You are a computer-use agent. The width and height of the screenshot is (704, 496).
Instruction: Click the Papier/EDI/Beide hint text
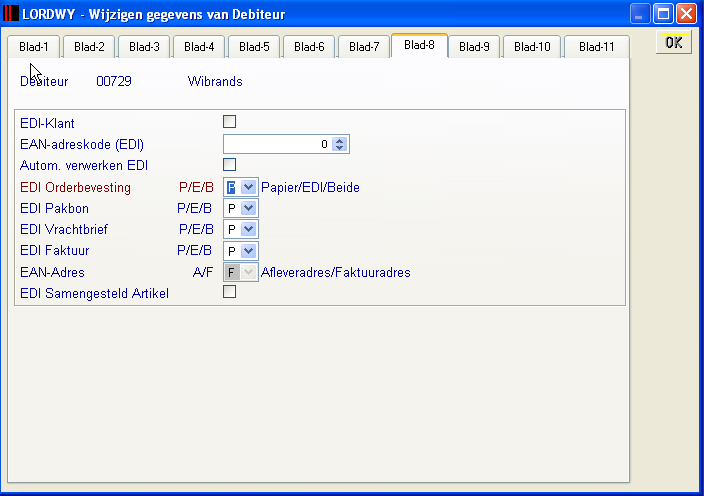click(310, 187)
